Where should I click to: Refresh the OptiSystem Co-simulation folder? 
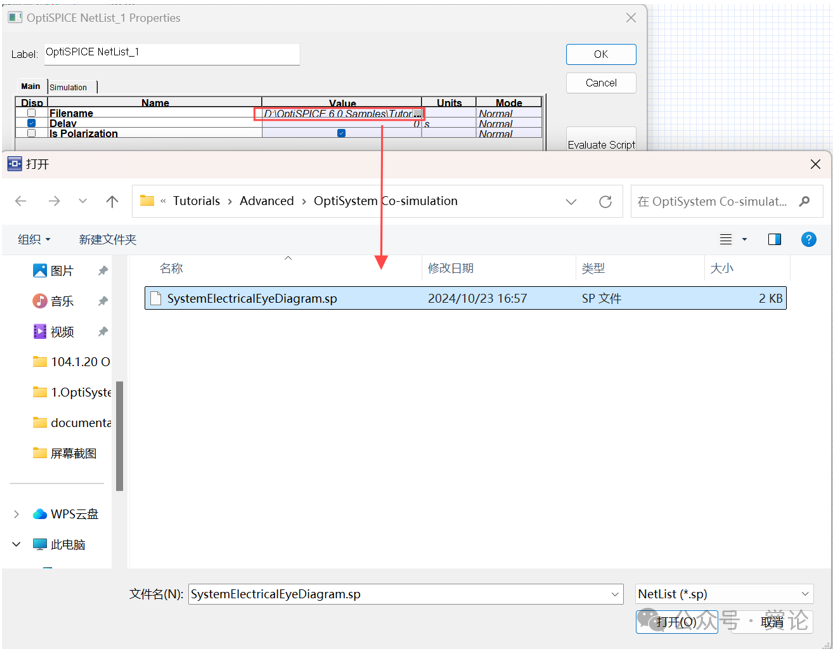click(x=605, y=202)
